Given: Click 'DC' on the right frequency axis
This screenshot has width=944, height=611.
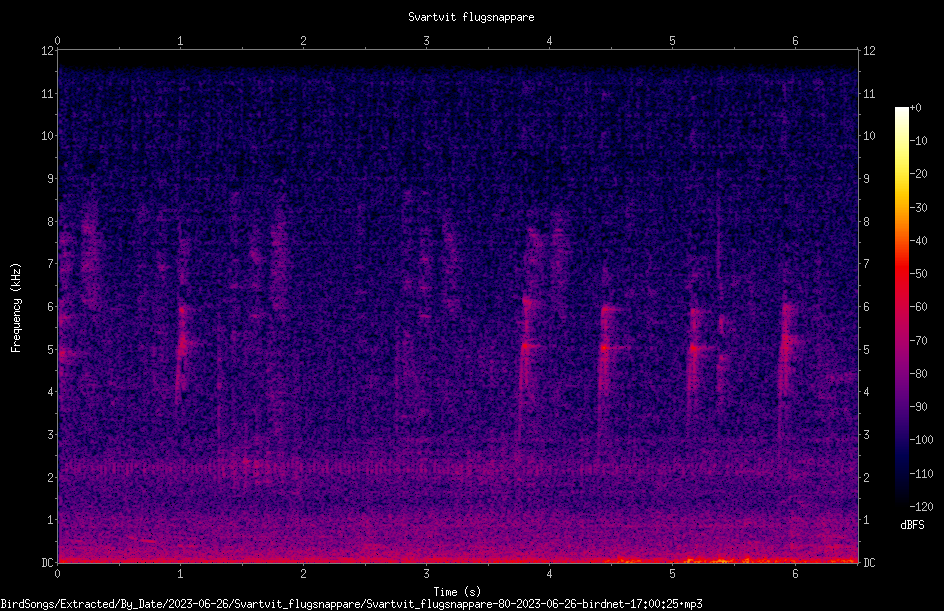Looking at the screenshot, I should (869, 562).
